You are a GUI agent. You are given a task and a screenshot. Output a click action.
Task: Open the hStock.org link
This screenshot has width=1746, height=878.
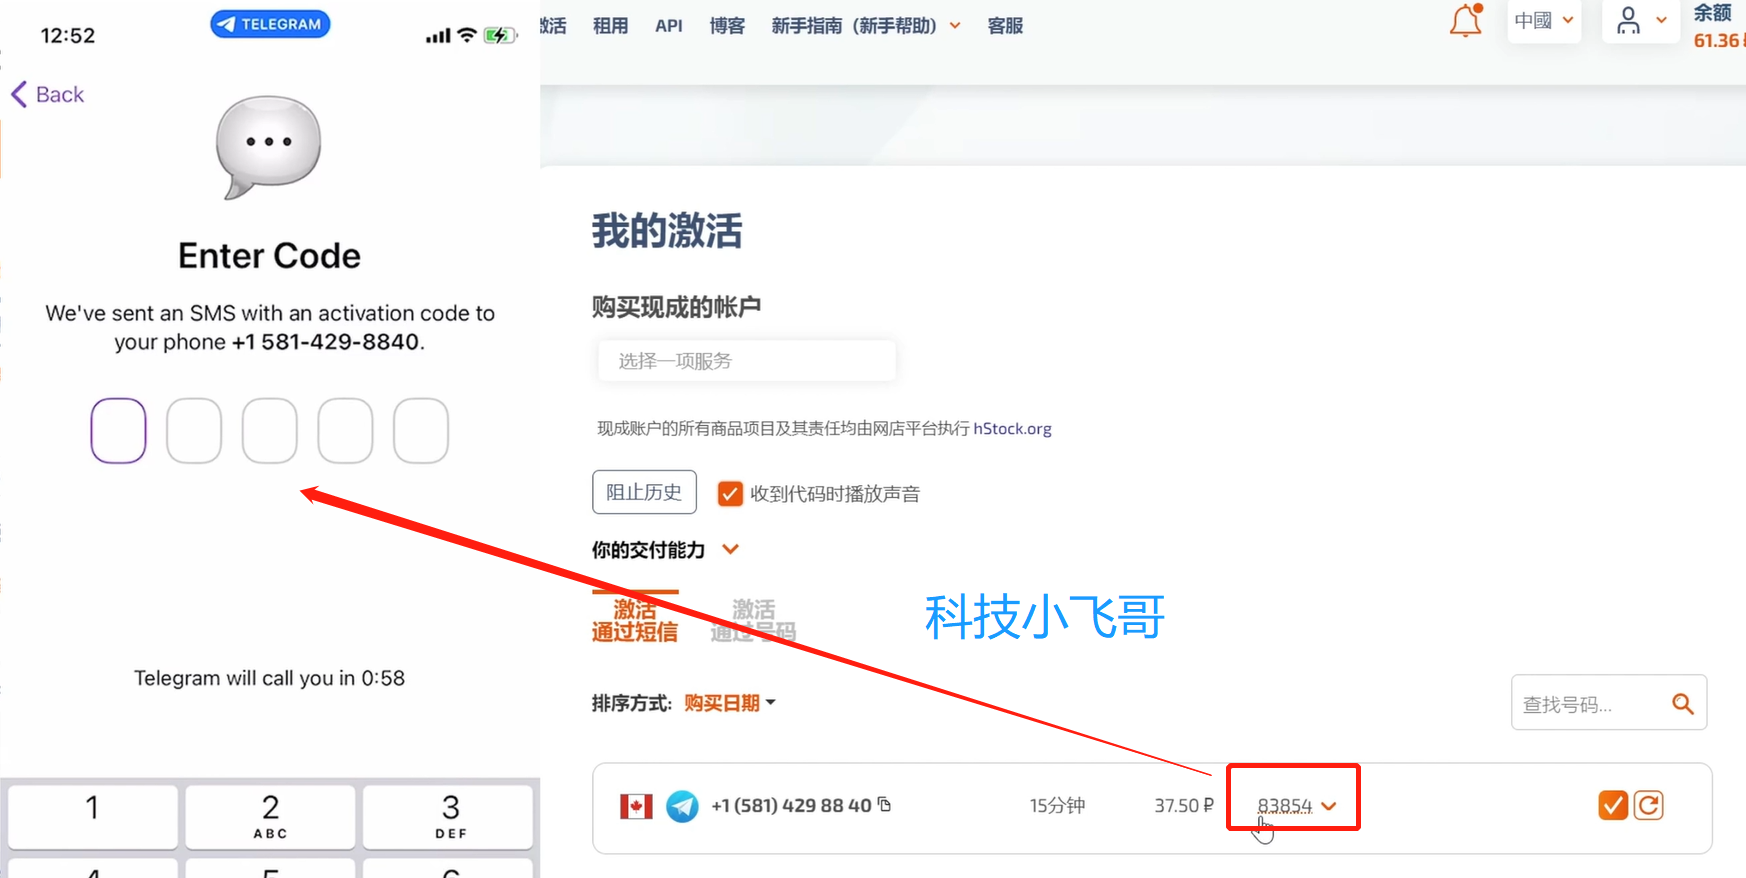click(x=1012, y=428)
